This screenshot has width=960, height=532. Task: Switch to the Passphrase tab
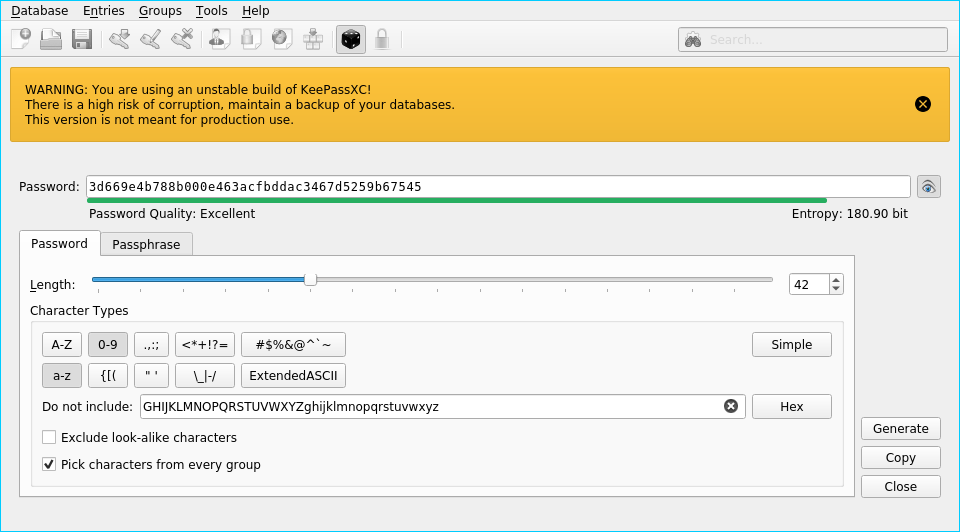146,244
